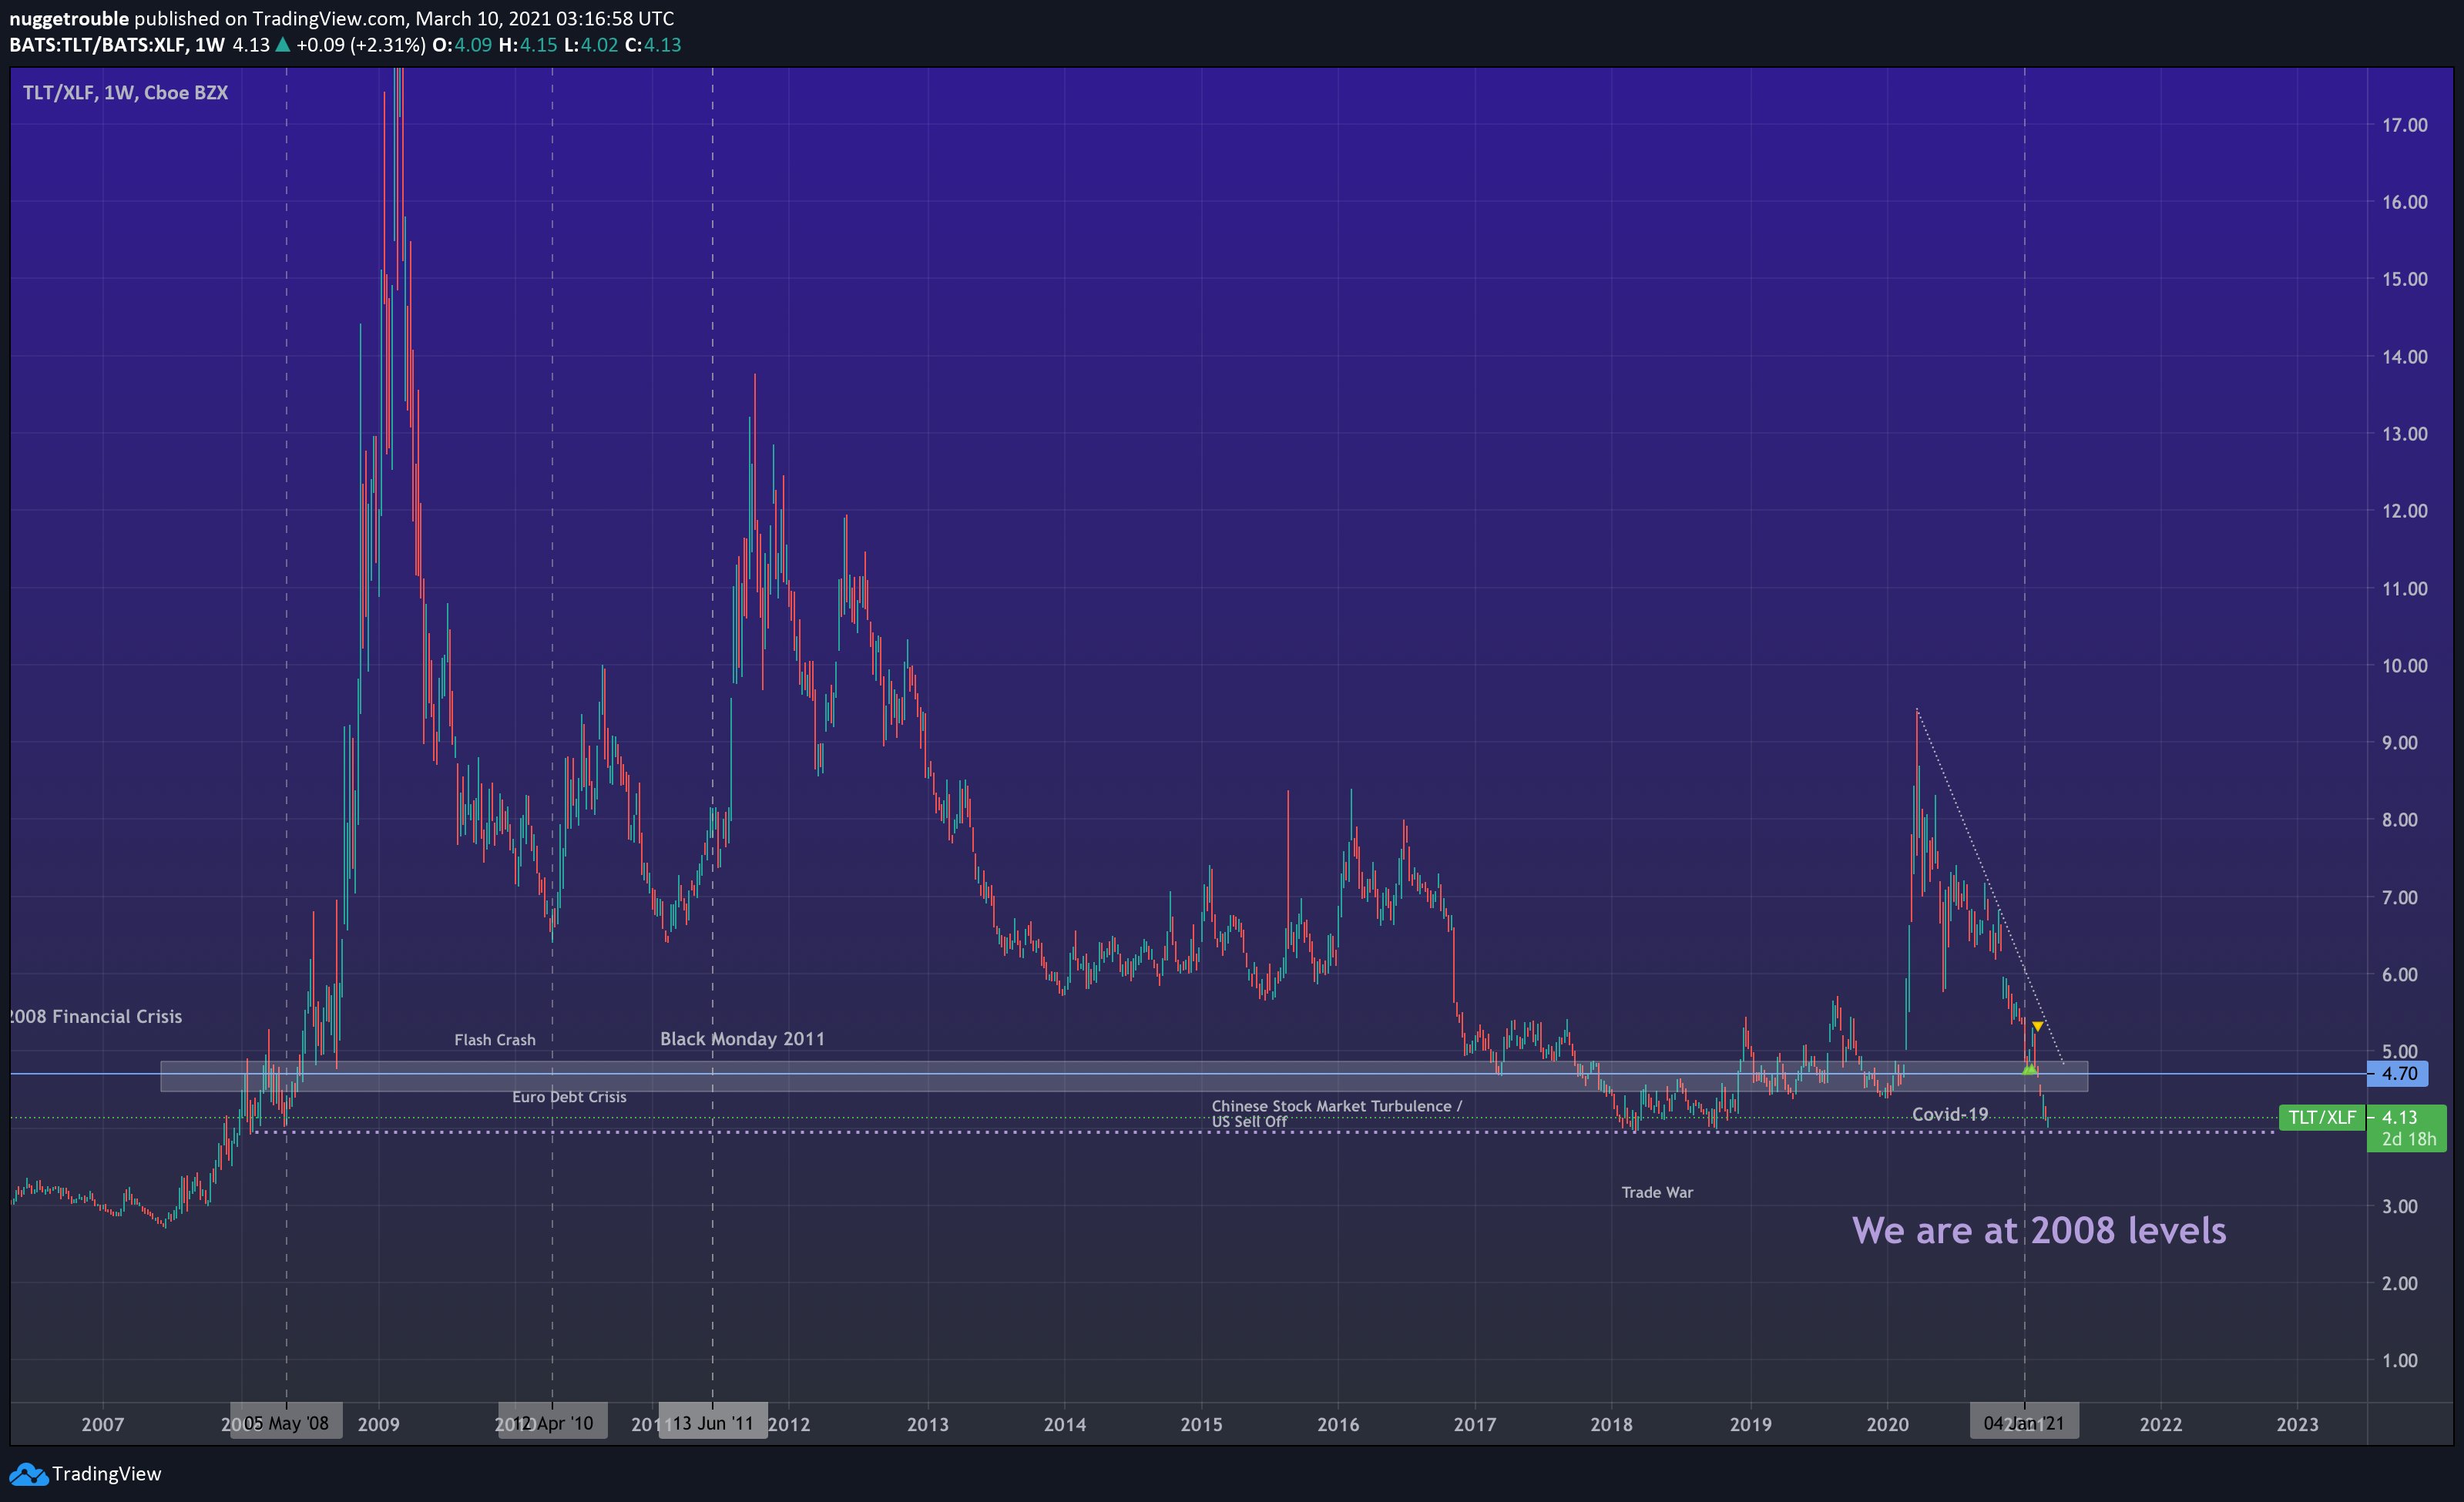This screenshot has height=1502, width=2464.
Task: Click the '04 Jan '21' date marker
Action: point(2024,1423)
